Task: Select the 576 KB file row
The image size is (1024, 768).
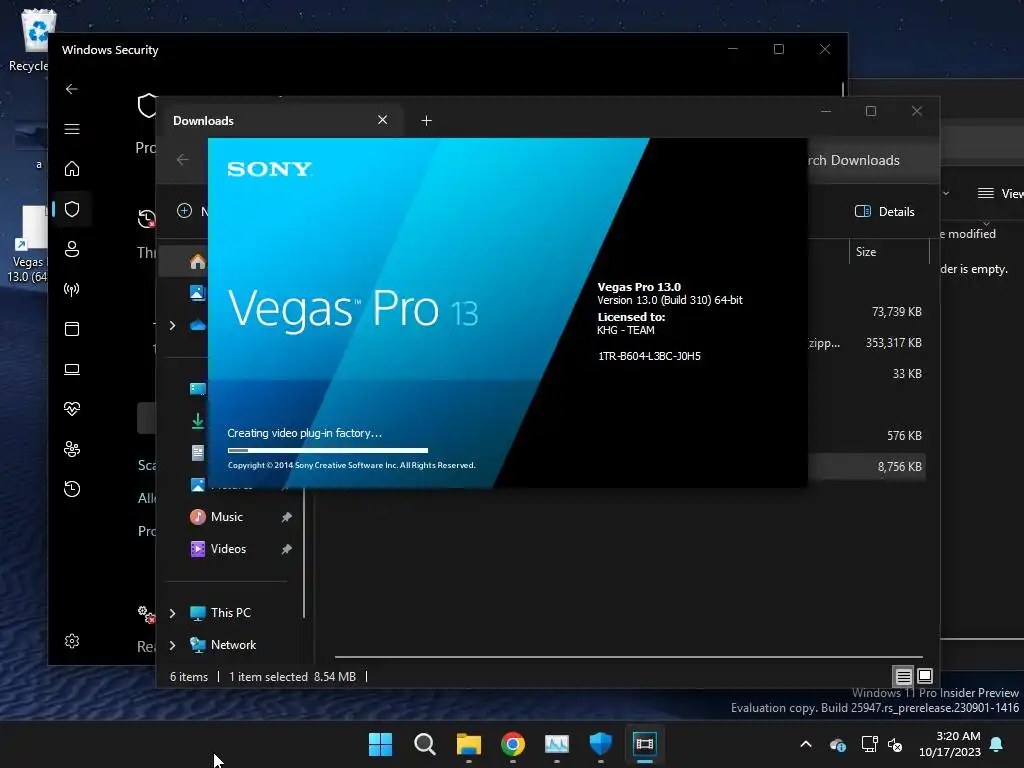Action: tap(866, 435)
